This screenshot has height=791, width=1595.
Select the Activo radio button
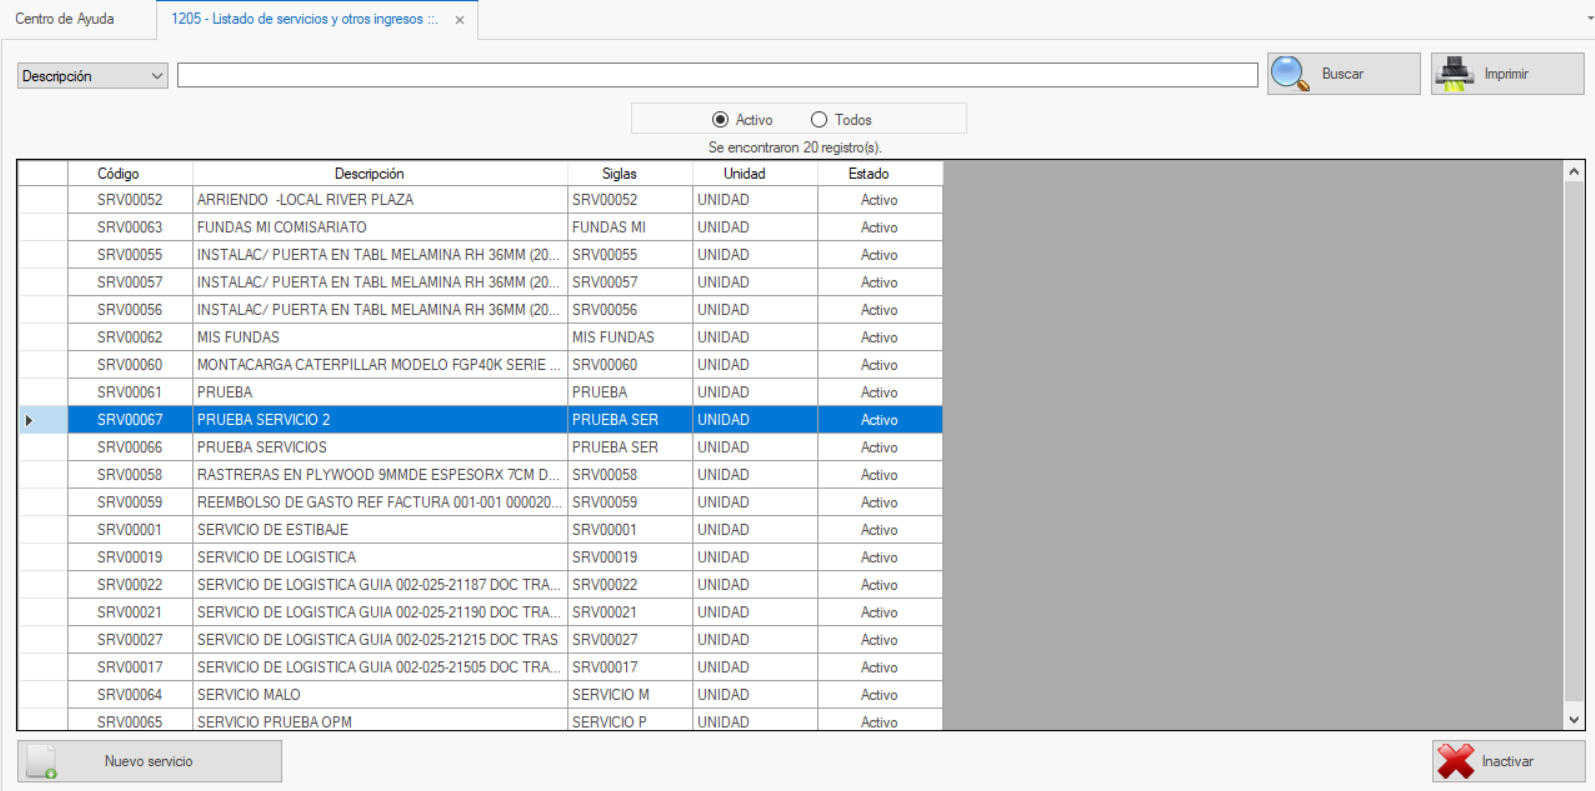pyautogui.click(x=720, y=120)
